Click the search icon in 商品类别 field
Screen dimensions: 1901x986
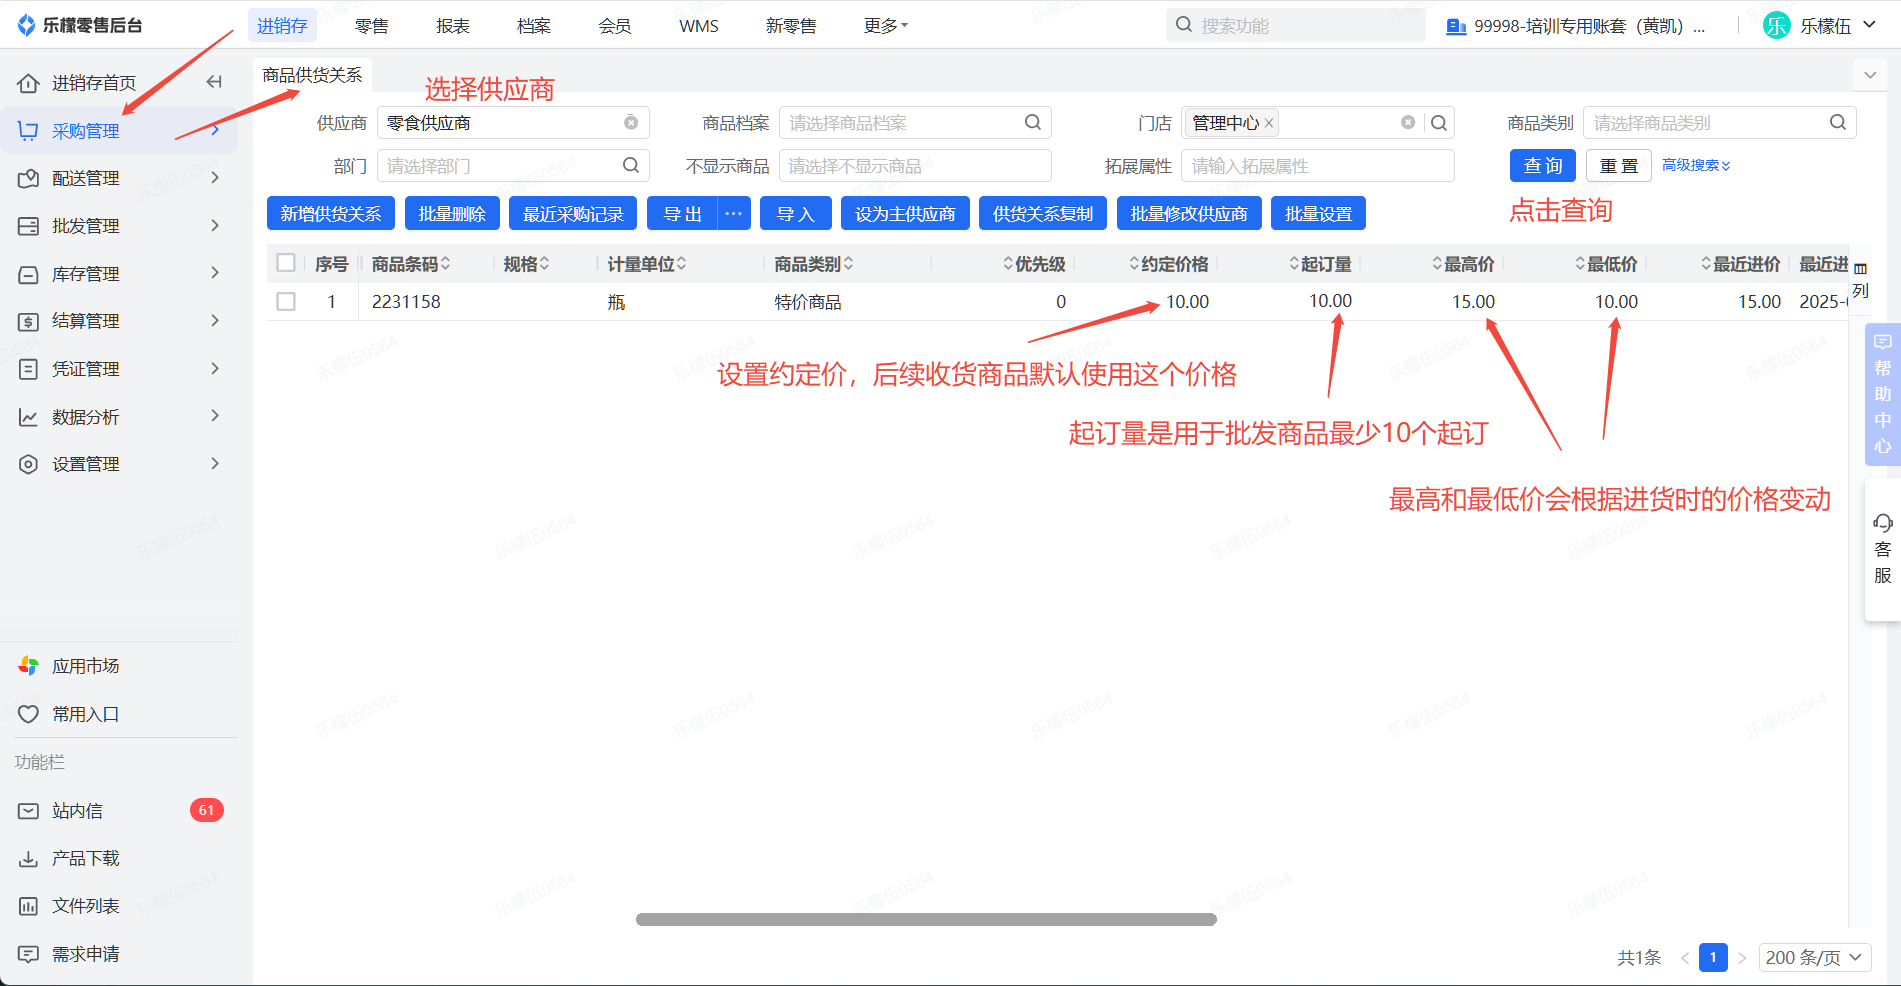tap(1838, 122)
